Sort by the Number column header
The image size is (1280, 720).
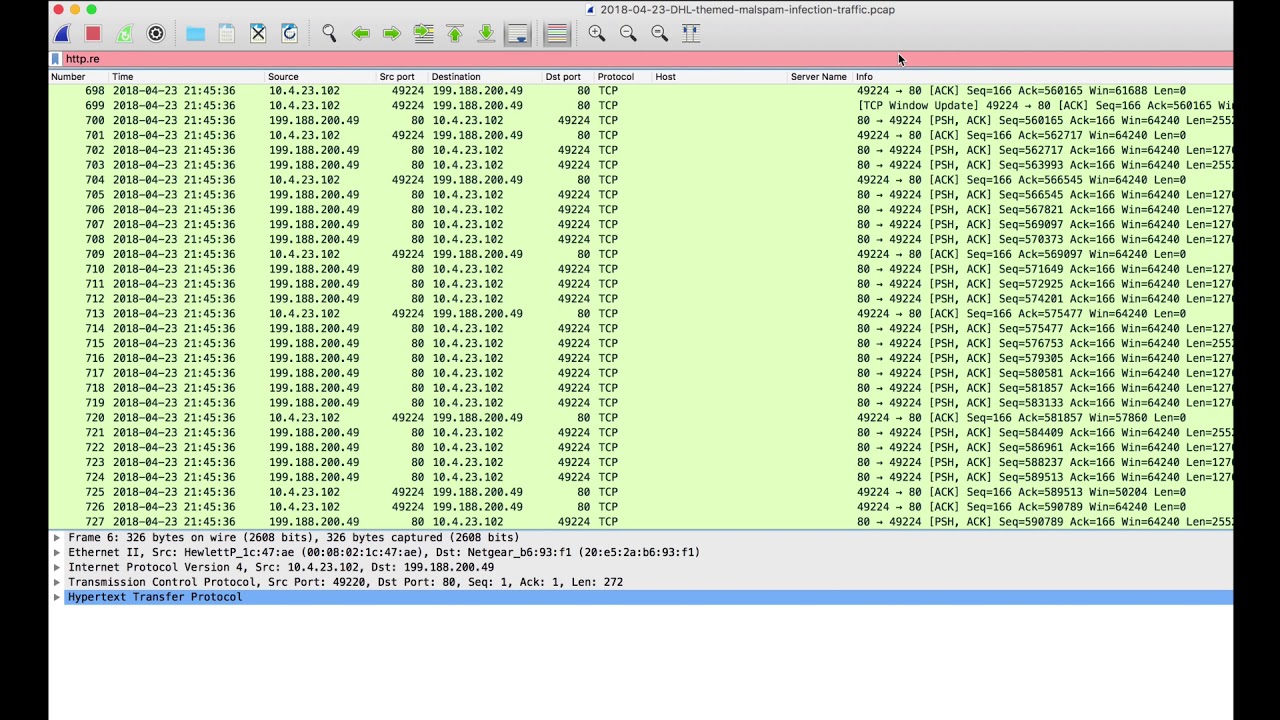point(79,76)
